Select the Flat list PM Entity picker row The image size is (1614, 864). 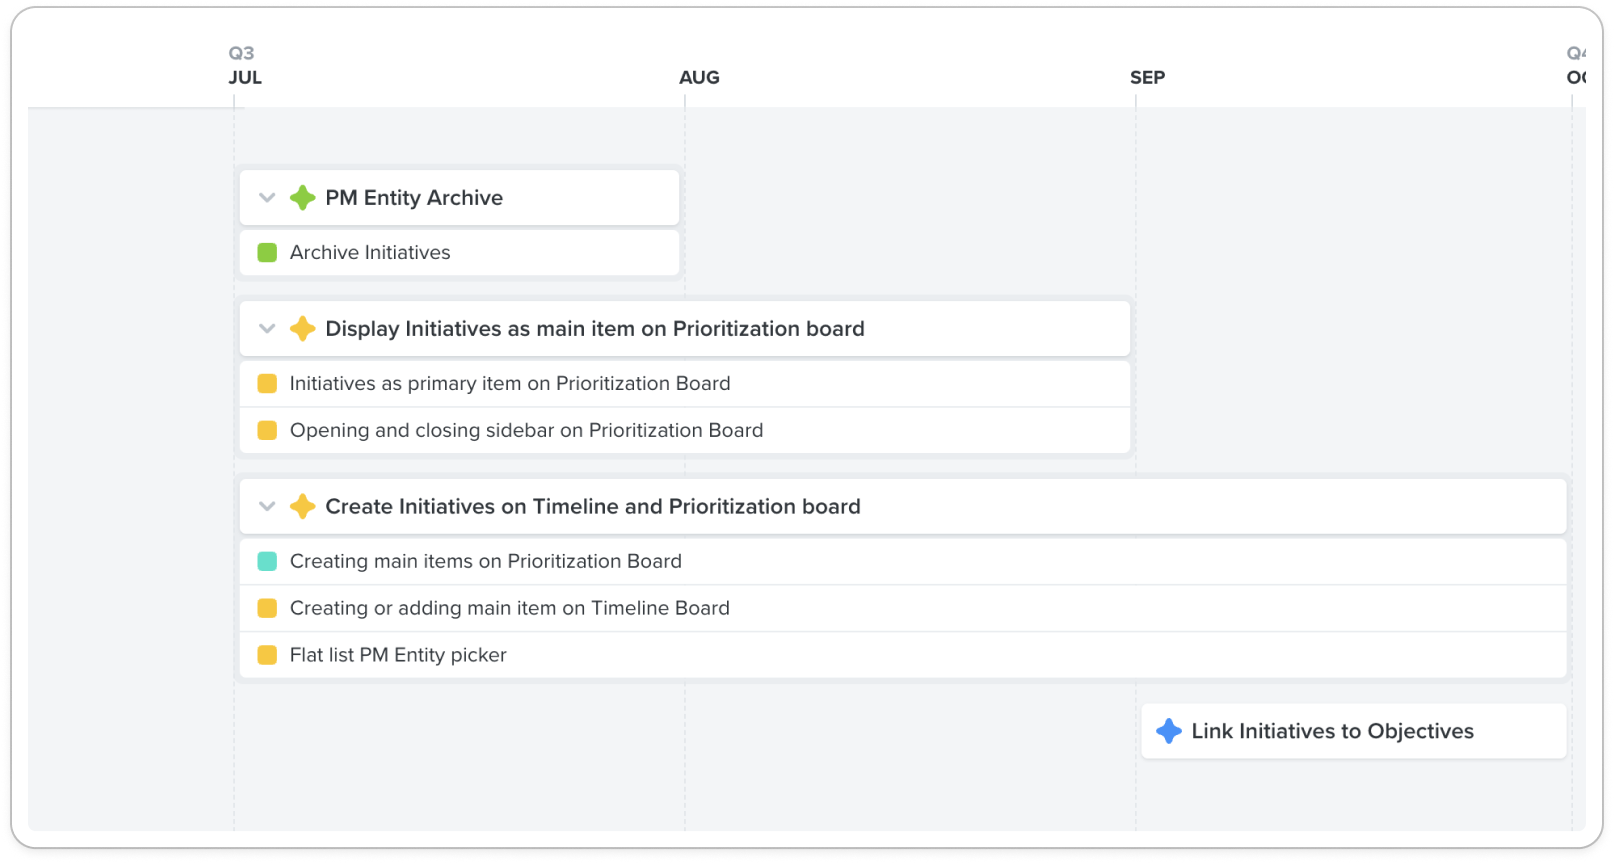coord(903,655)
